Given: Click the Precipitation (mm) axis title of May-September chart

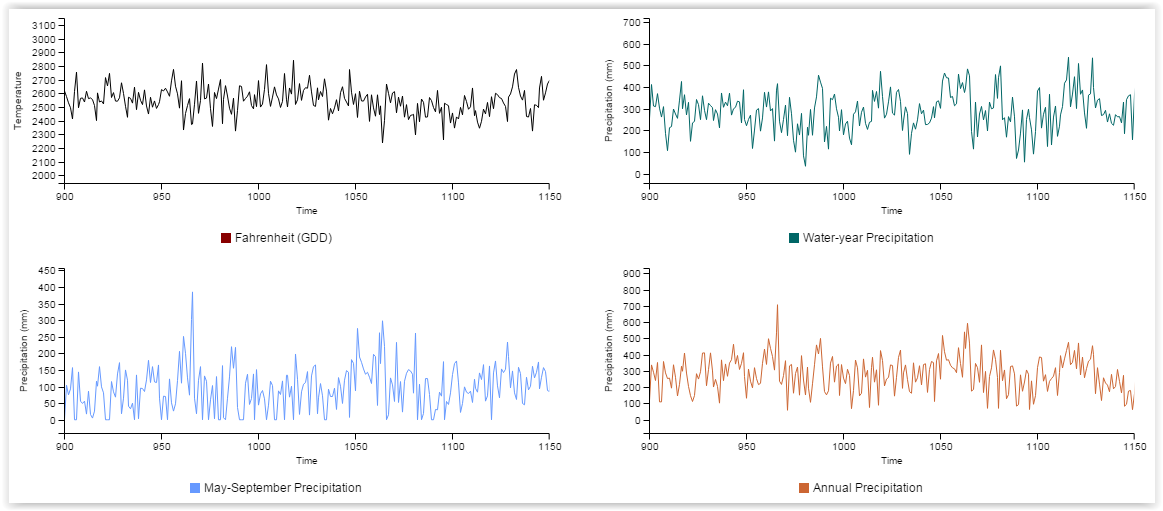Looking at the screenshot, I should click(x=24, y=353).
